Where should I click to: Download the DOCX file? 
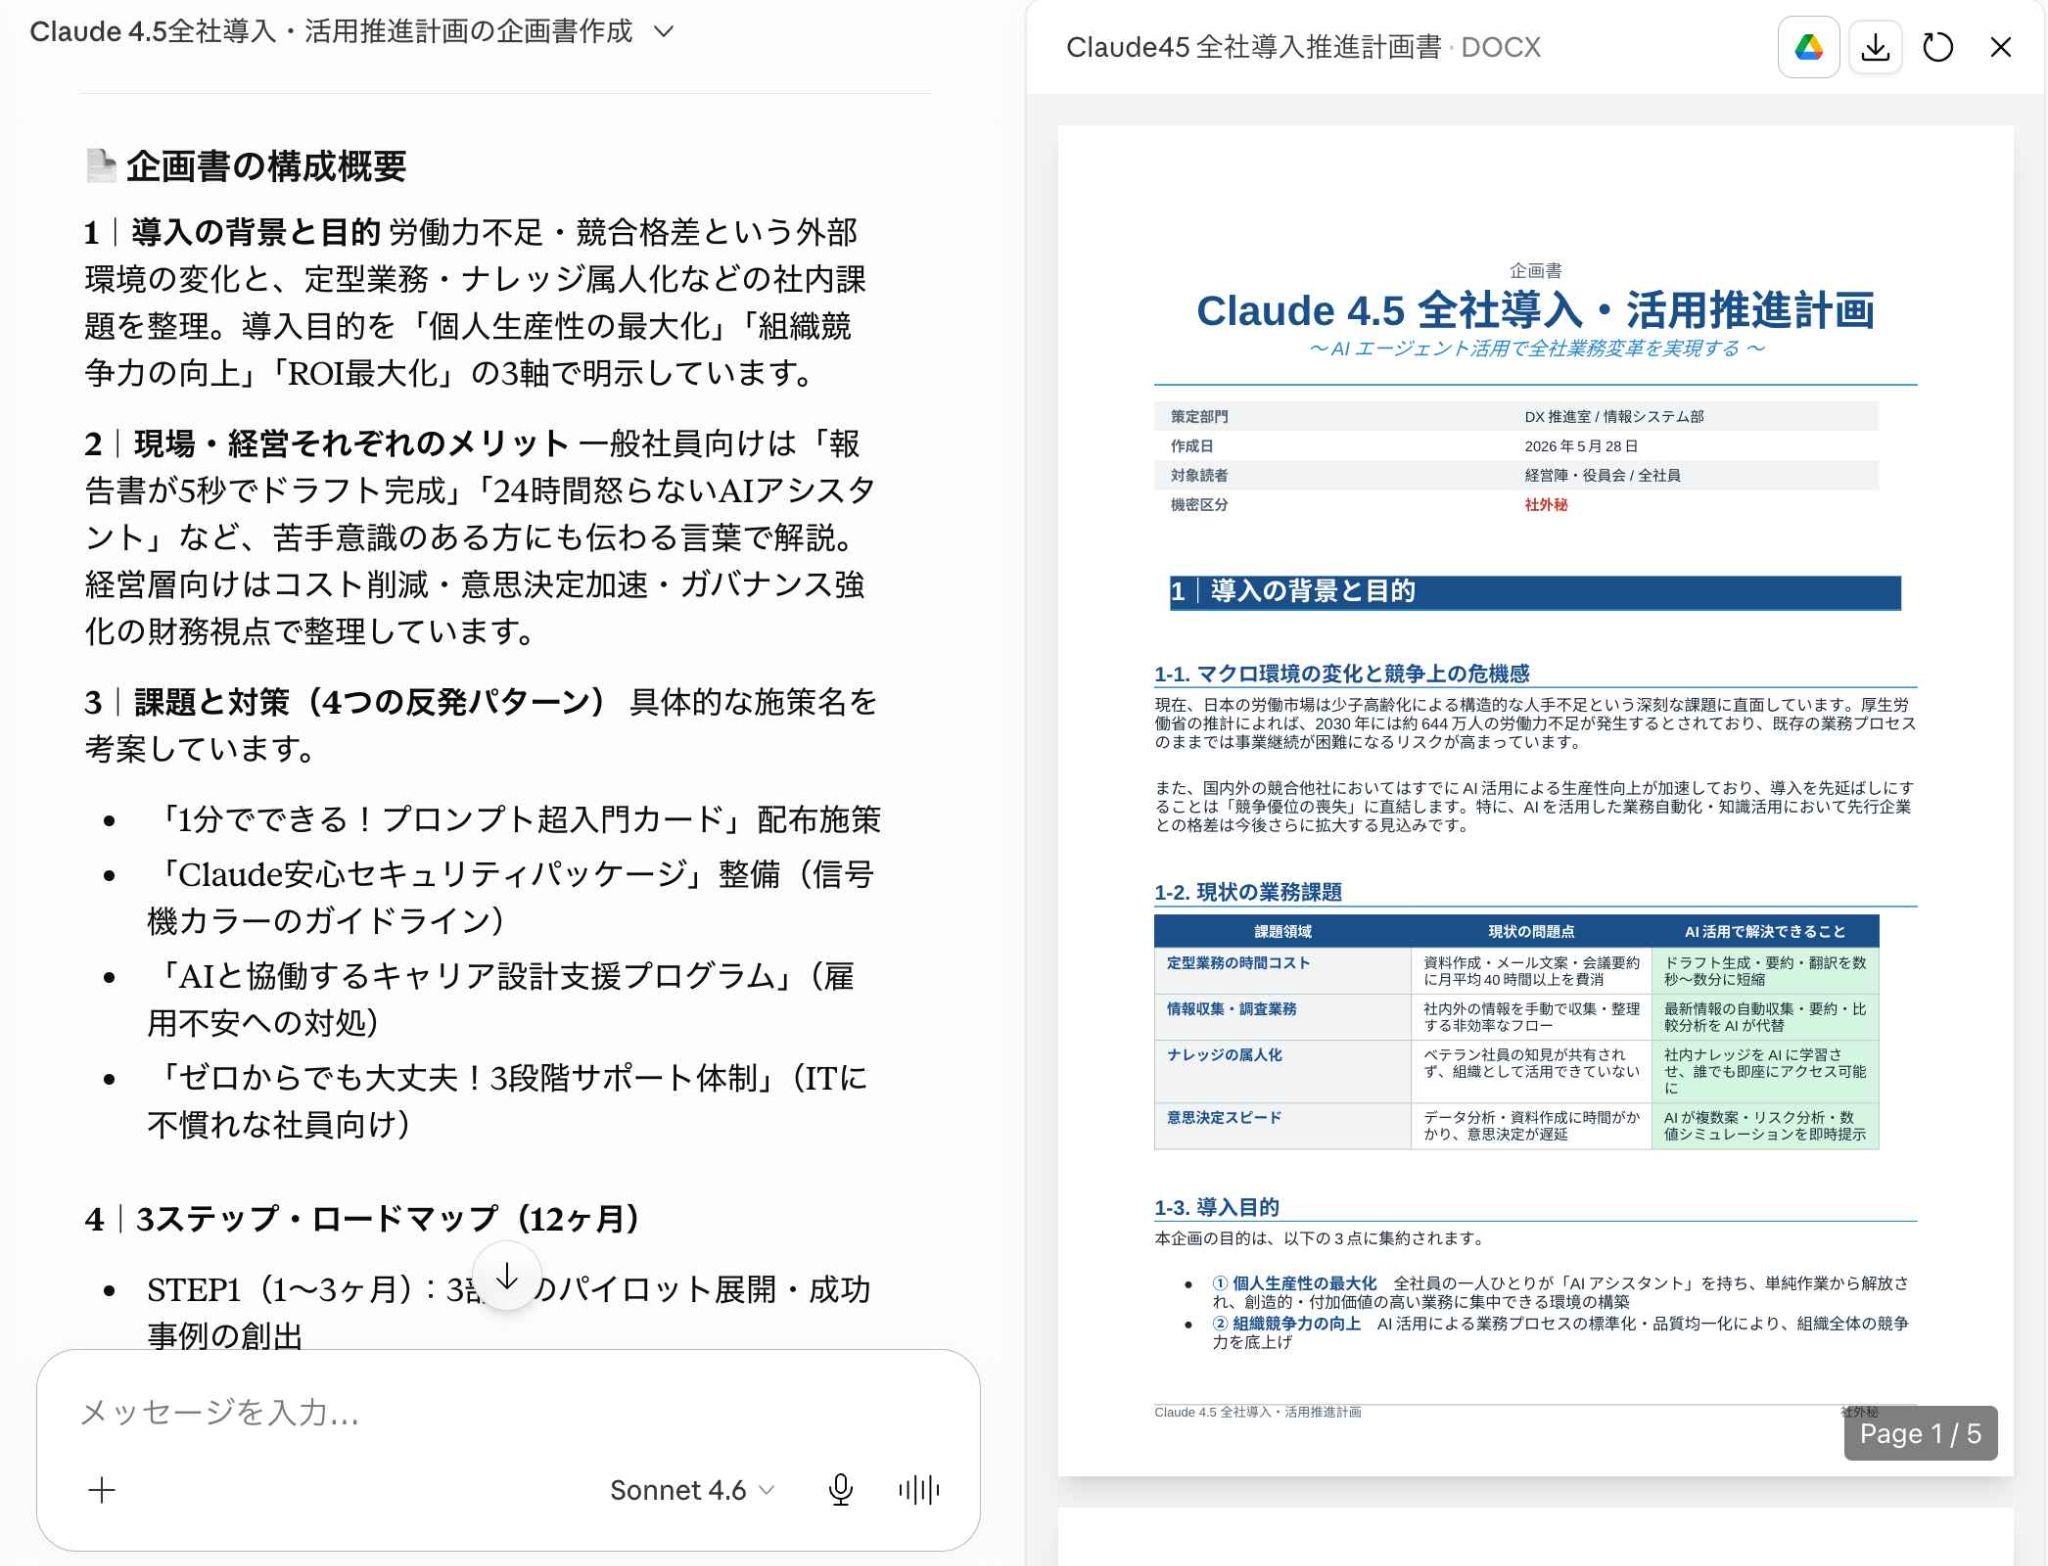[x=1874, y=47]
